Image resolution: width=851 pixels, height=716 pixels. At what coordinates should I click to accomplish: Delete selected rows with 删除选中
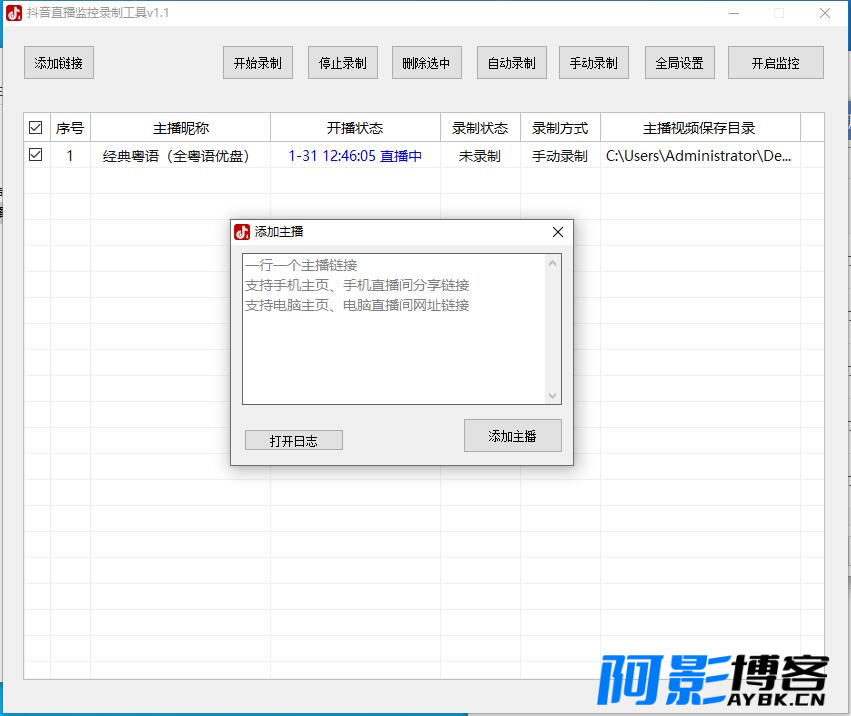tap(427, 63)
